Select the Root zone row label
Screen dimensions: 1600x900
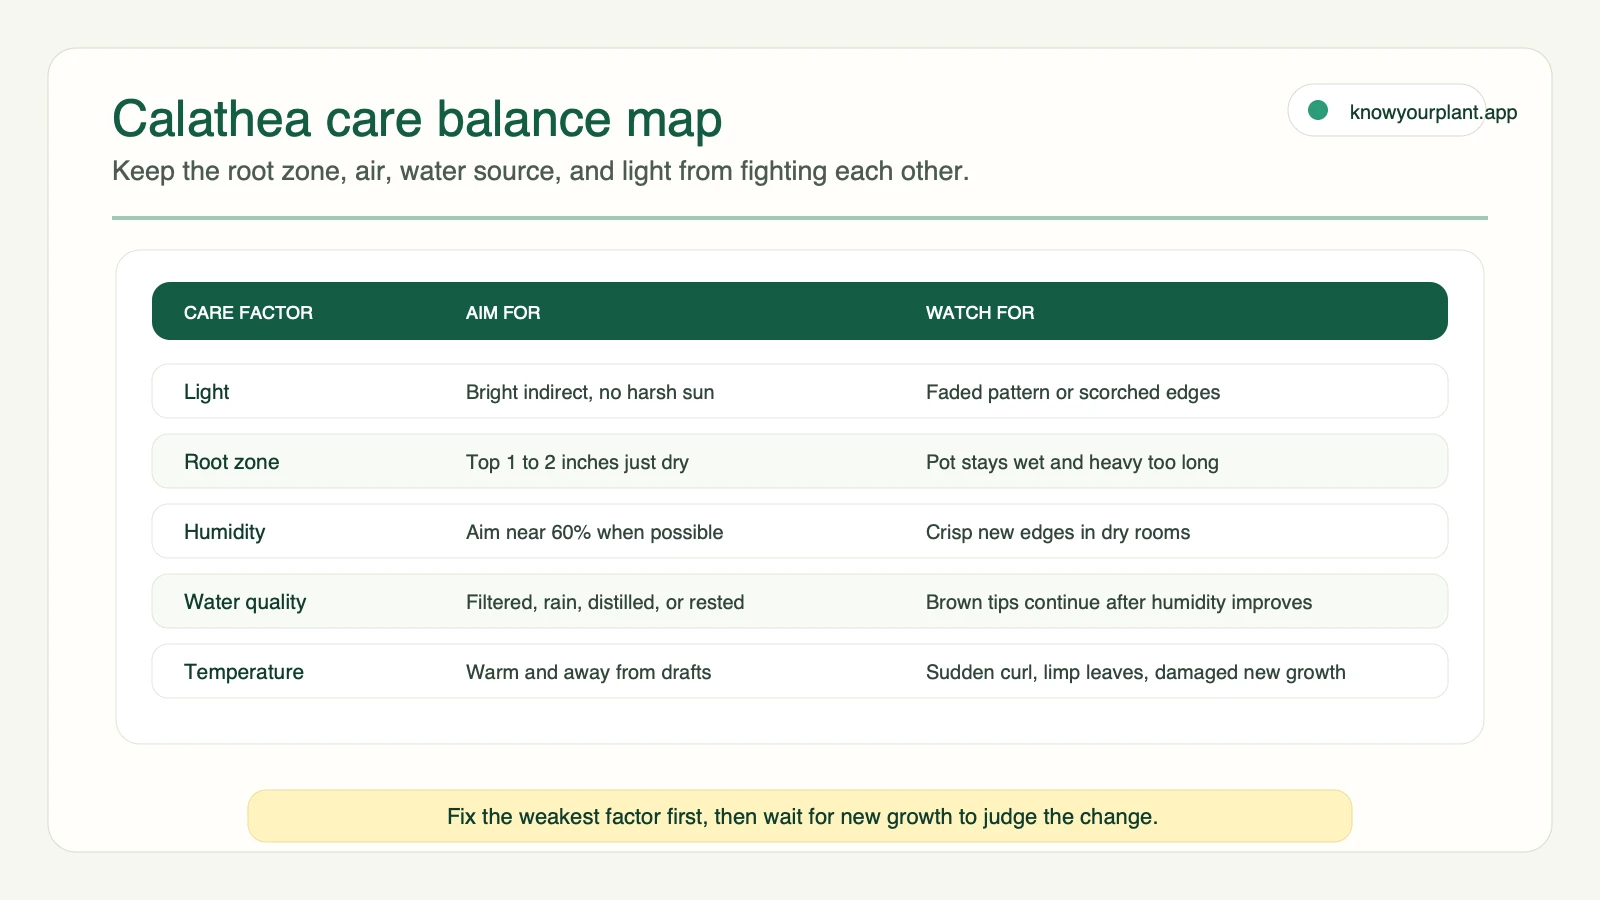(232, 462)
